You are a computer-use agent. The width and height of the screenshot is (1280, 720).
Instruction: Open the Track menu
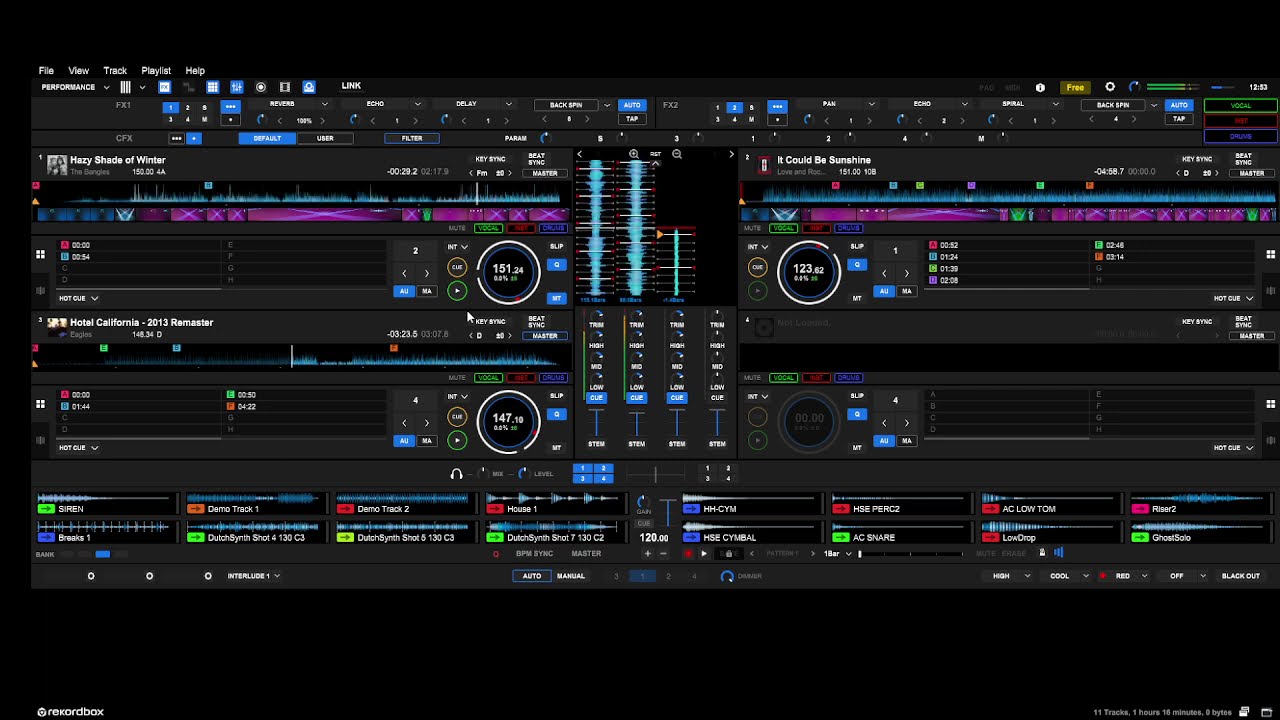click(115, 71)
